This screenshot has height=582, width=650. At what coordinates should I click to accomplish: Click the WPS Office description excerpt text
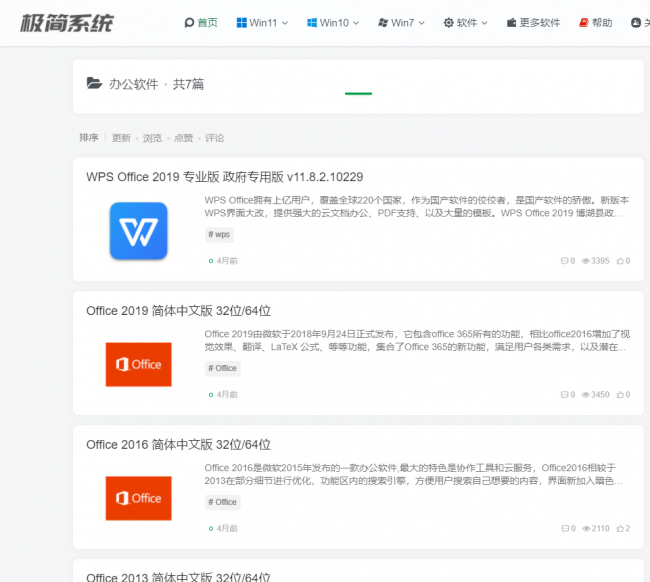click(x=417, y=207)
